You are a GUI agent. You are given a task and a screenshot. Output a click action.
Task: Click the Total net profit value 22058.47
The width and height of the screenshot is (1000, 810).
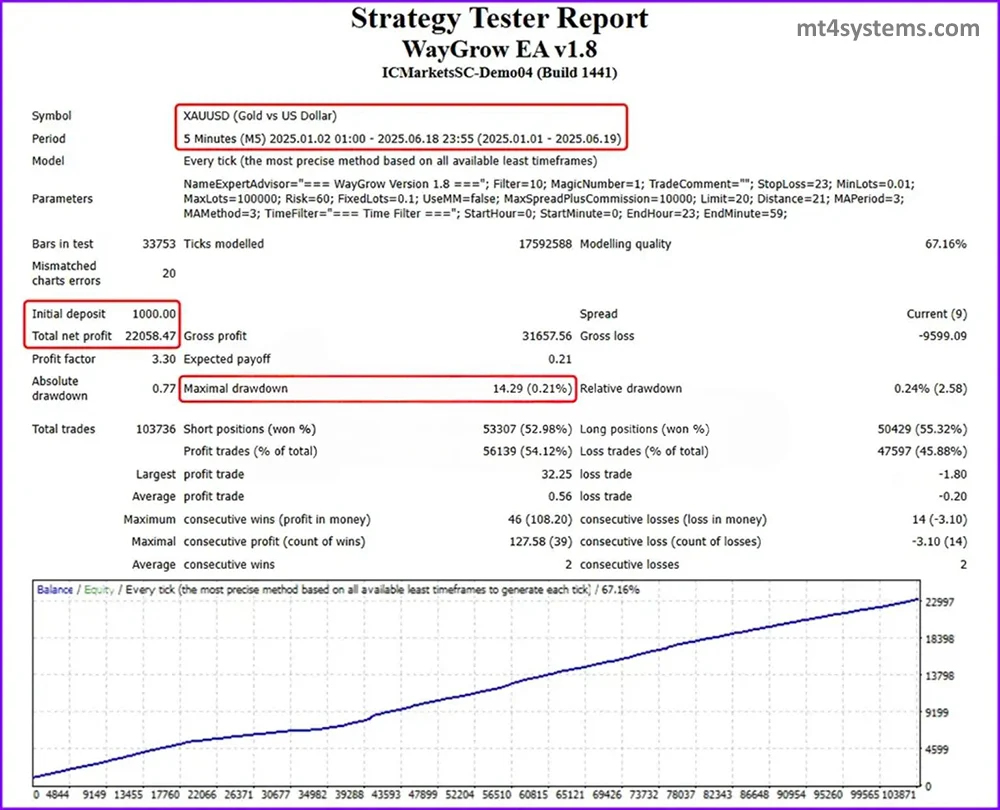(149, 336)
